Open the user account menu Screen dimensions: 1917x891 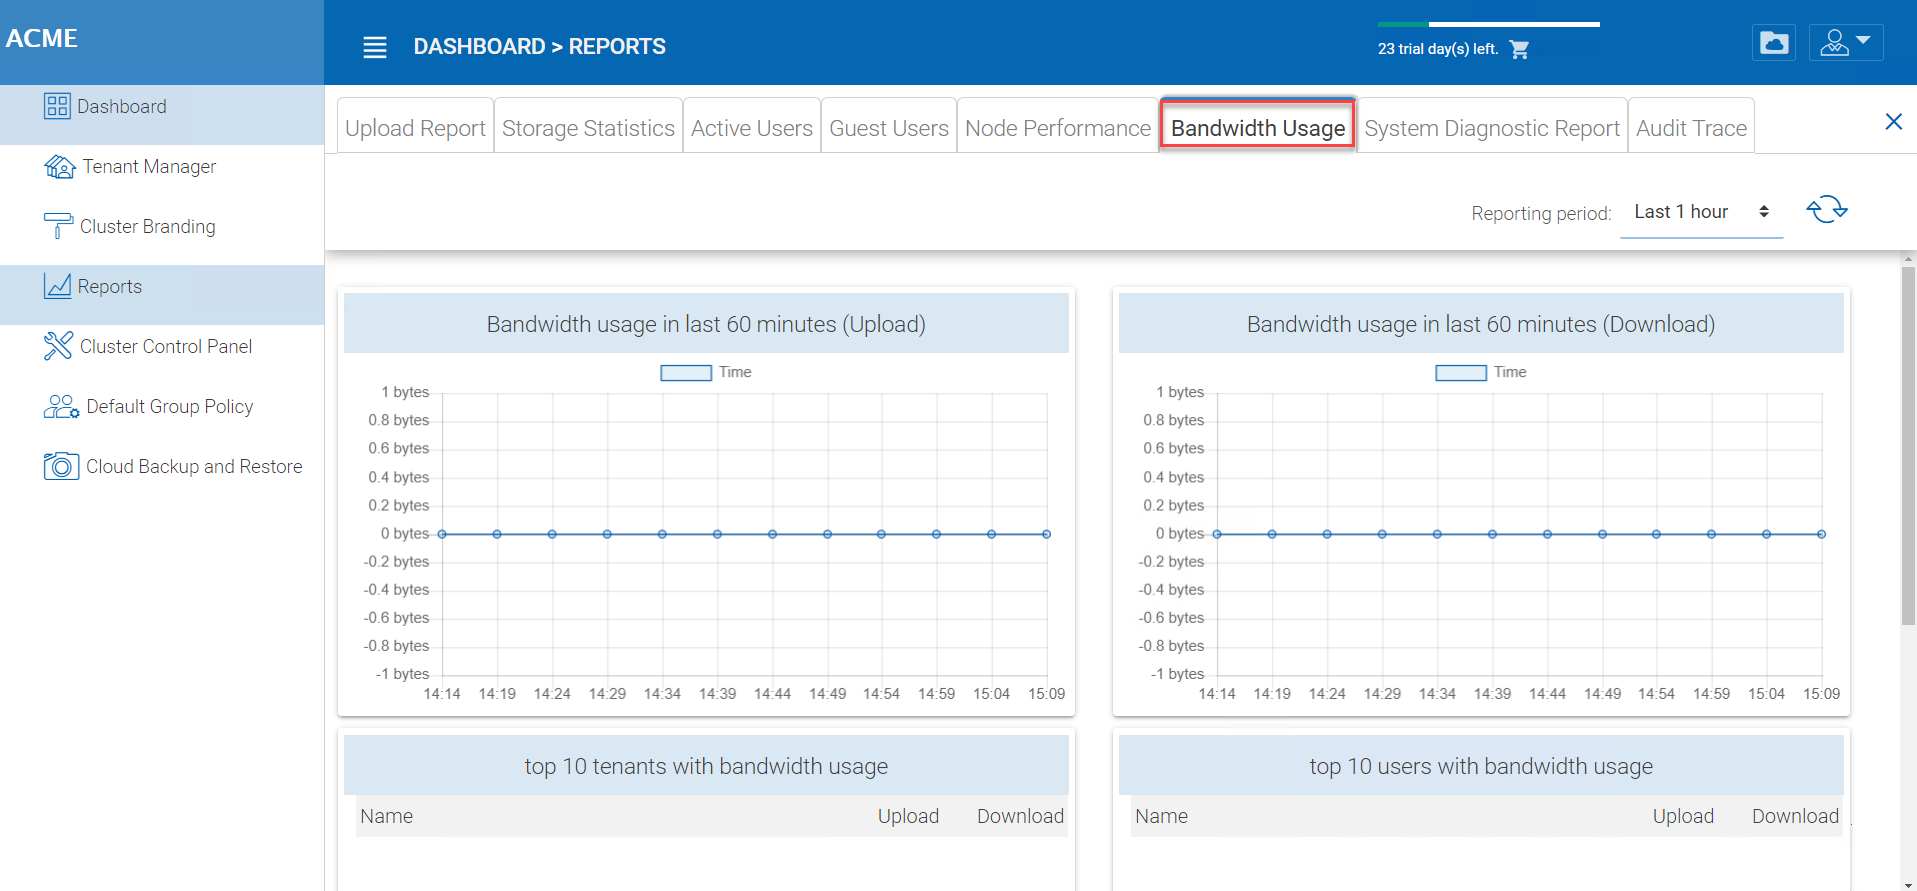(1846, 43)
